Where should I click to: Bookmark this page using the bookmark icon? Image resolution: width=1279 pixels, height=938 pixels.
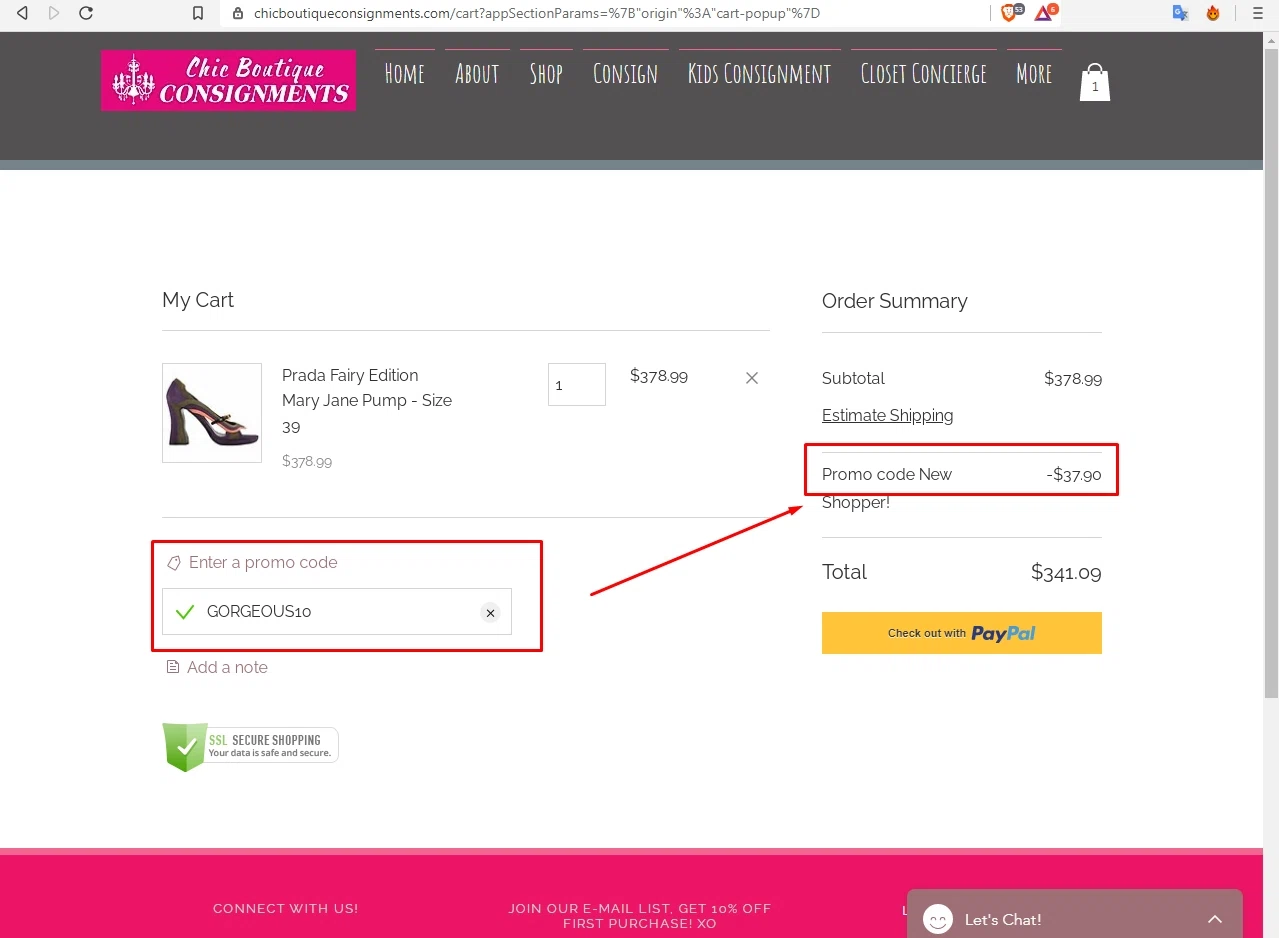198,13
